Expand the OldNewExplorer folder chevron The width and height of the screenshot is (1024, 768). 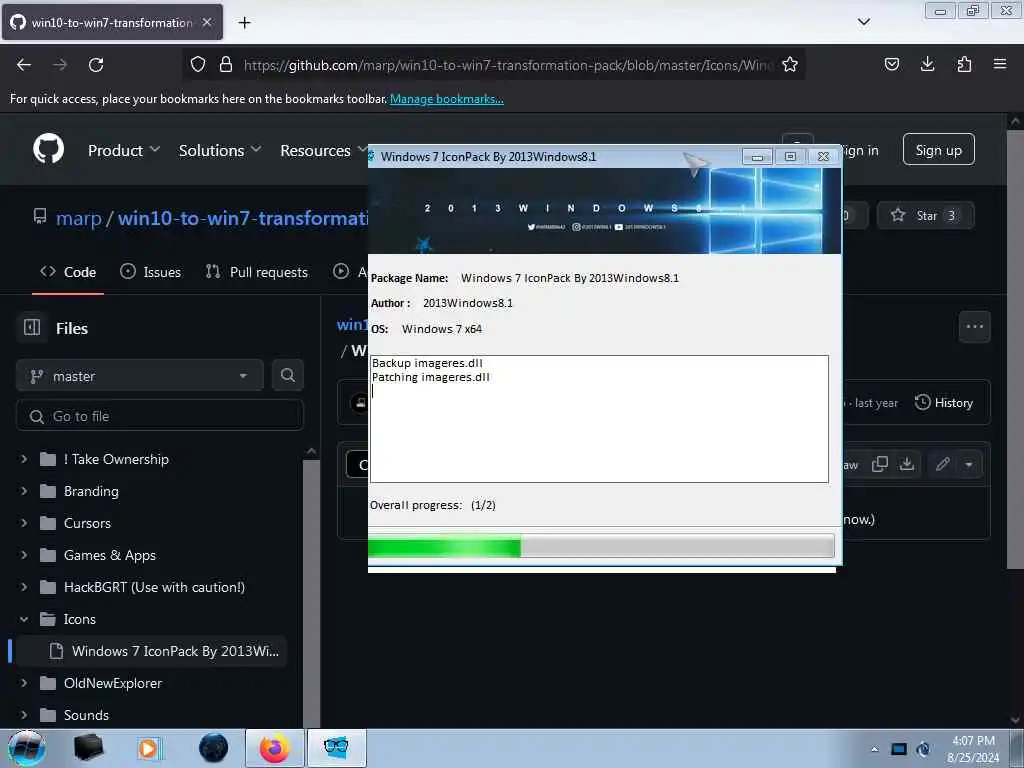[x=24, y=683]
